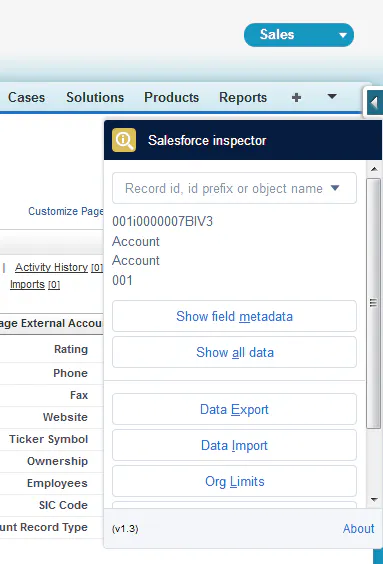Click the Ownership field label
Image resolution: width=383 pixels, height=564 pixels.
[58, 461]
